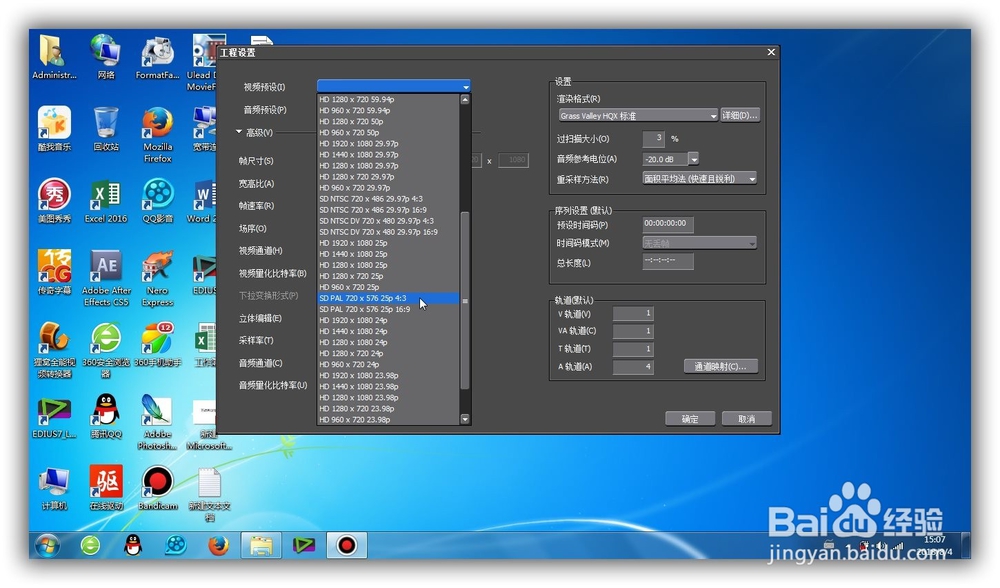Collapse the 高级 section
This screenshot has height=588, width=1000.
(x=239, y=131)
